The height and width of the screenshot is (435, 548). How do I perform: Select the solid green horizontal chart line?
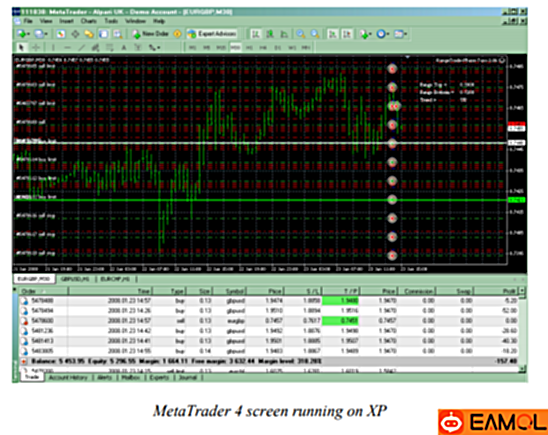(x=260, y=200)
